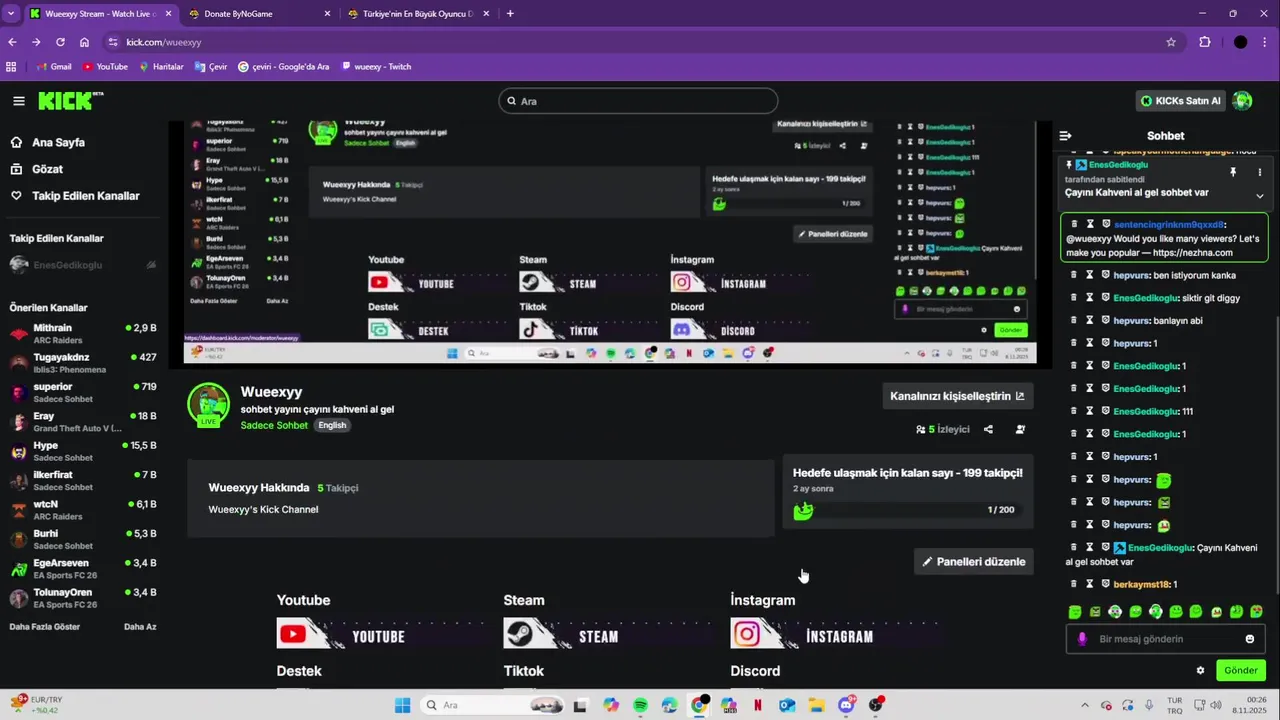Image resolution: width=1280 pixels, height=720 pixels.
Task: Click Panelleri düzenle button
Action: click(x=974, y=561)
